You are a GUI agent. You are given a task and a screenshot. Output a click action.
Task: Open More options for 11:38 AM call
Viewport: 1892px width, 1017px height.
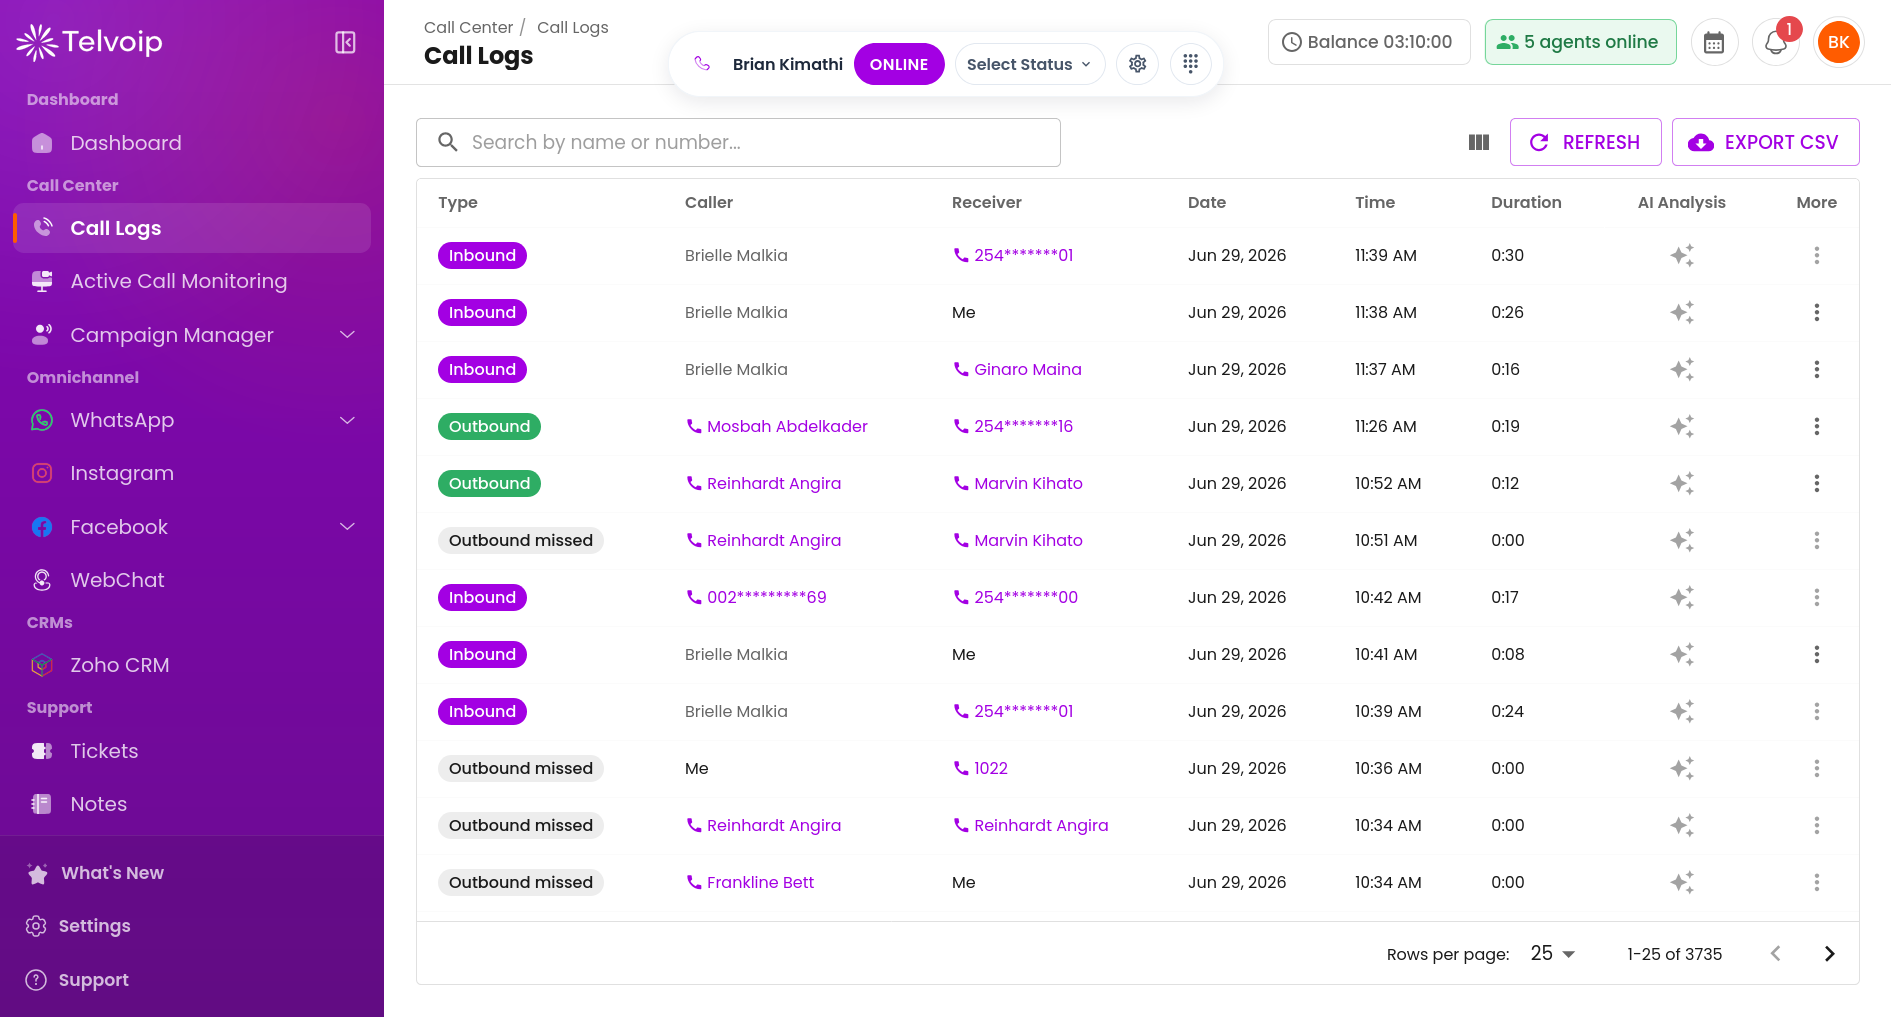[x=1816, y=312]
